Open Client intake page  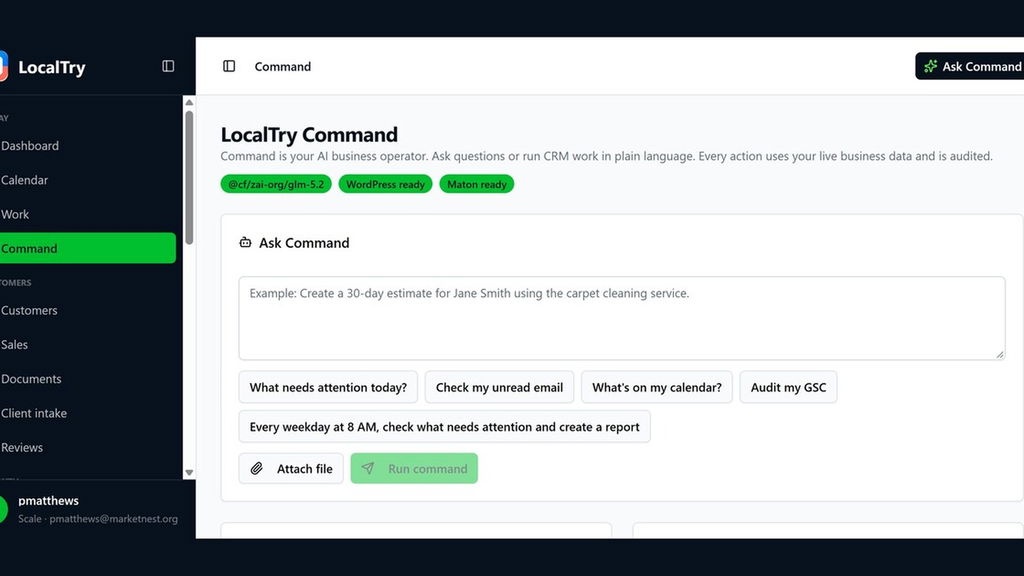[x=33, y=413]
